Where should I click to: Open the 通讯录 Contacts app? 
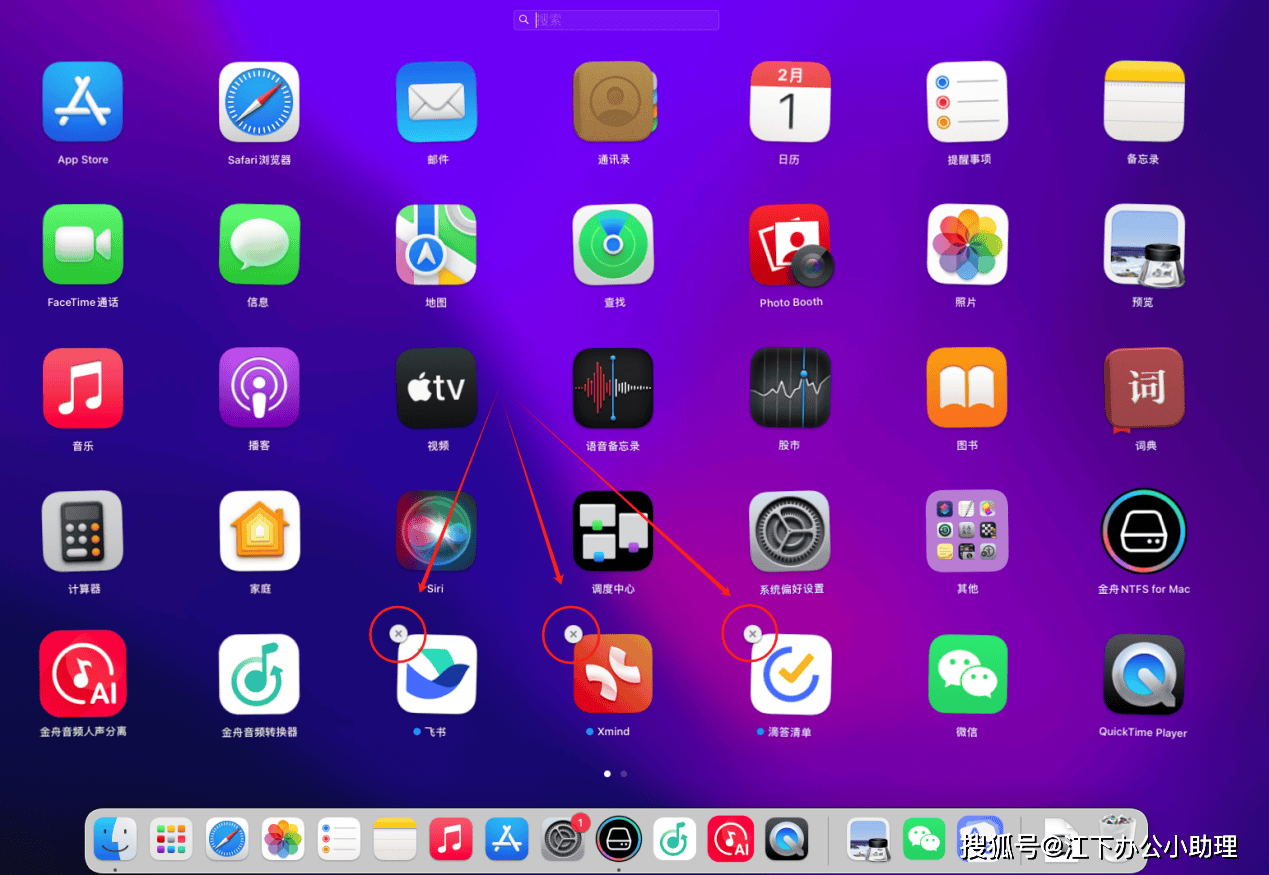click(614, 102)
